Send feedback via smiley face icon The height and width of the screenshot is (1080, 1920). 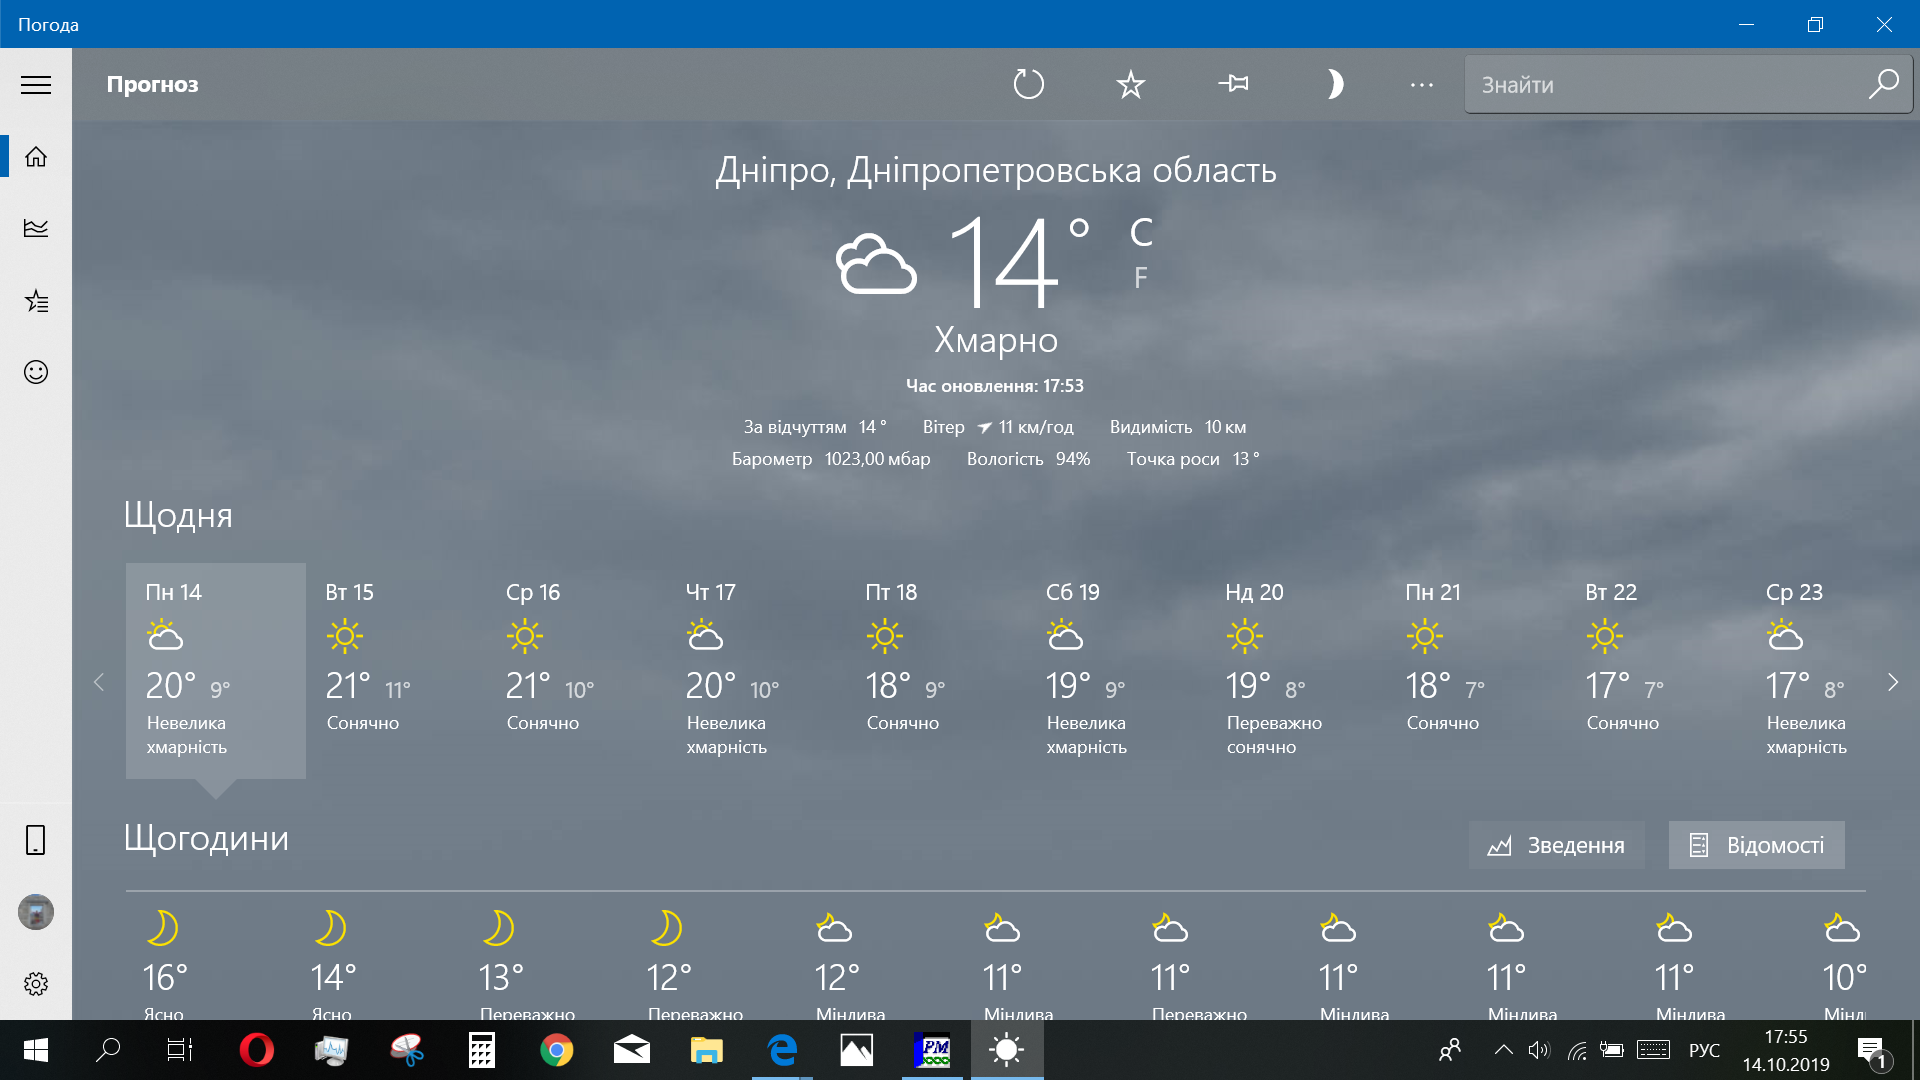click(x=36, y=372)
